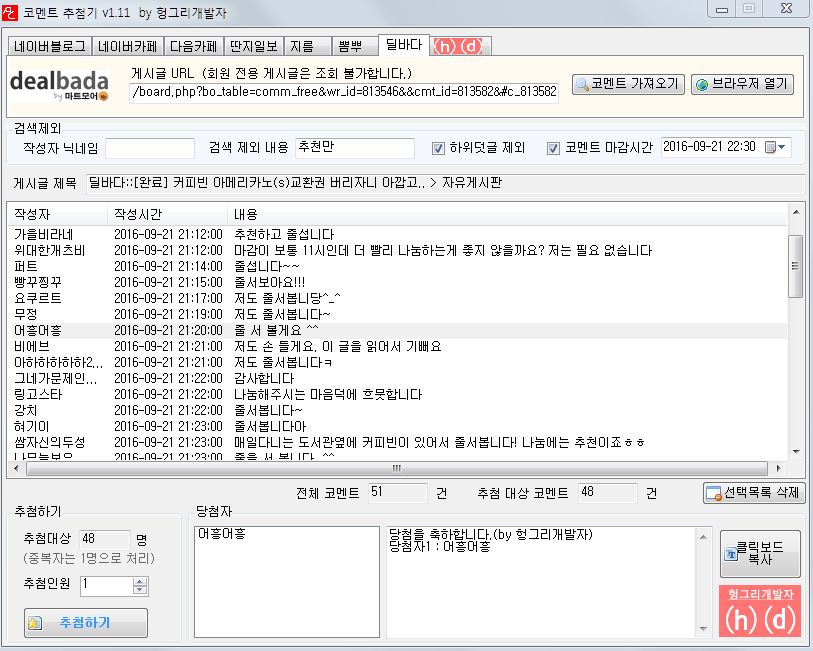
Task: Select the comment row by 링고스타
Action: 300,393
